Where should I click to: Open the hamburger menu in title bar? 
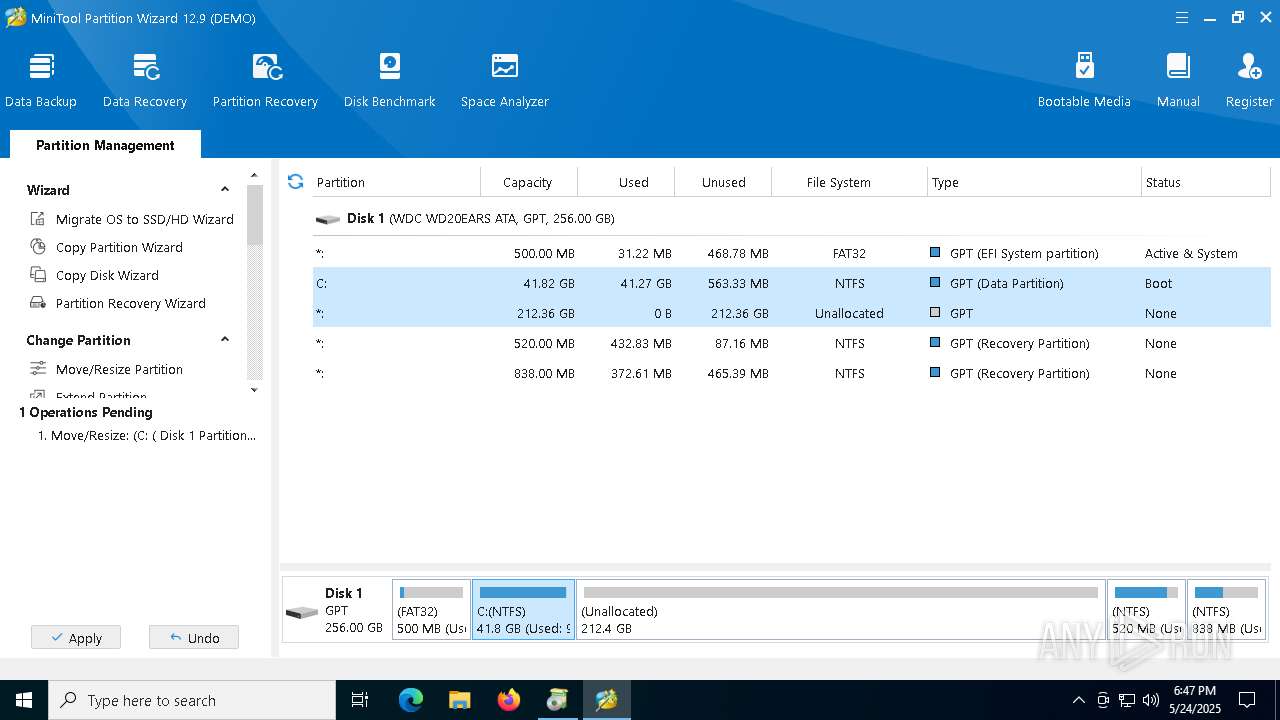1182,18
